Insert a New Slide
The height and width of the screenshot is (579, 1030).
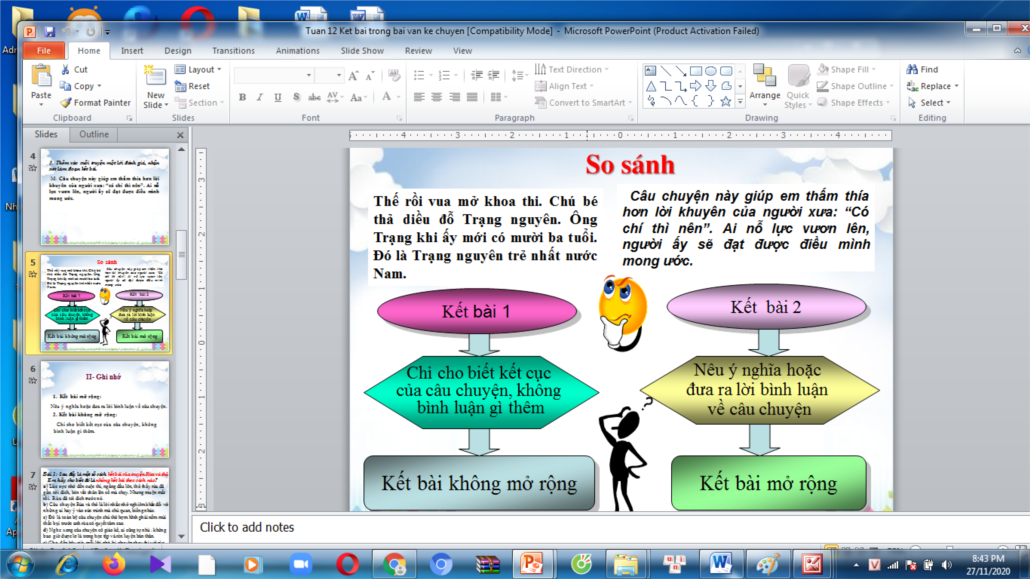(x=155, y=86)
